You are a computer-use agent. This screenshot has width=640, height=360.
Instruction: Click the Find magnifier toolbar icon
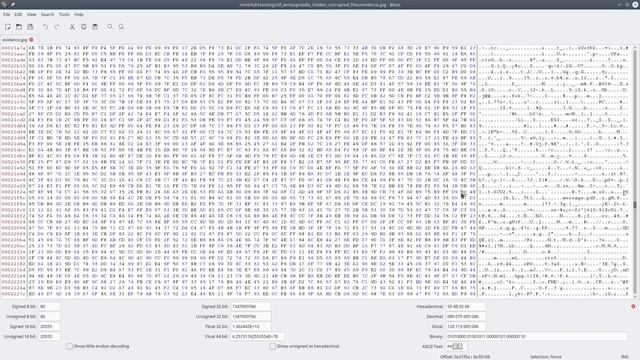110,27
